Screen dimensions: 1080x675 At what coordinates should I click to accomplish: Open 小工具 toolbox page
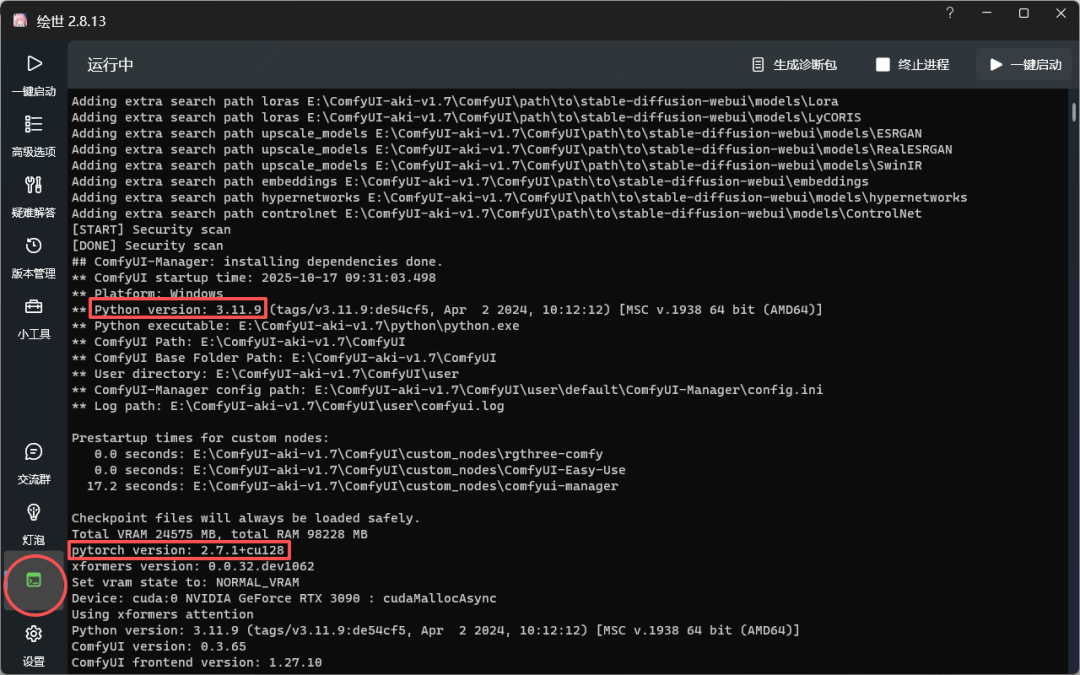click(34, 318)
